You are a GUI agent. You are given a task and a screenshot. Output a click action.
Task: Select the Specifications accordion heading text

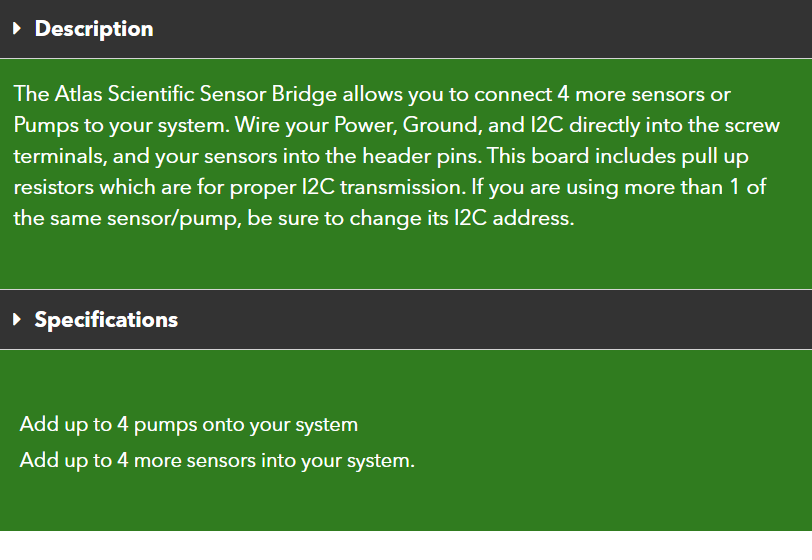coord(106,319)
